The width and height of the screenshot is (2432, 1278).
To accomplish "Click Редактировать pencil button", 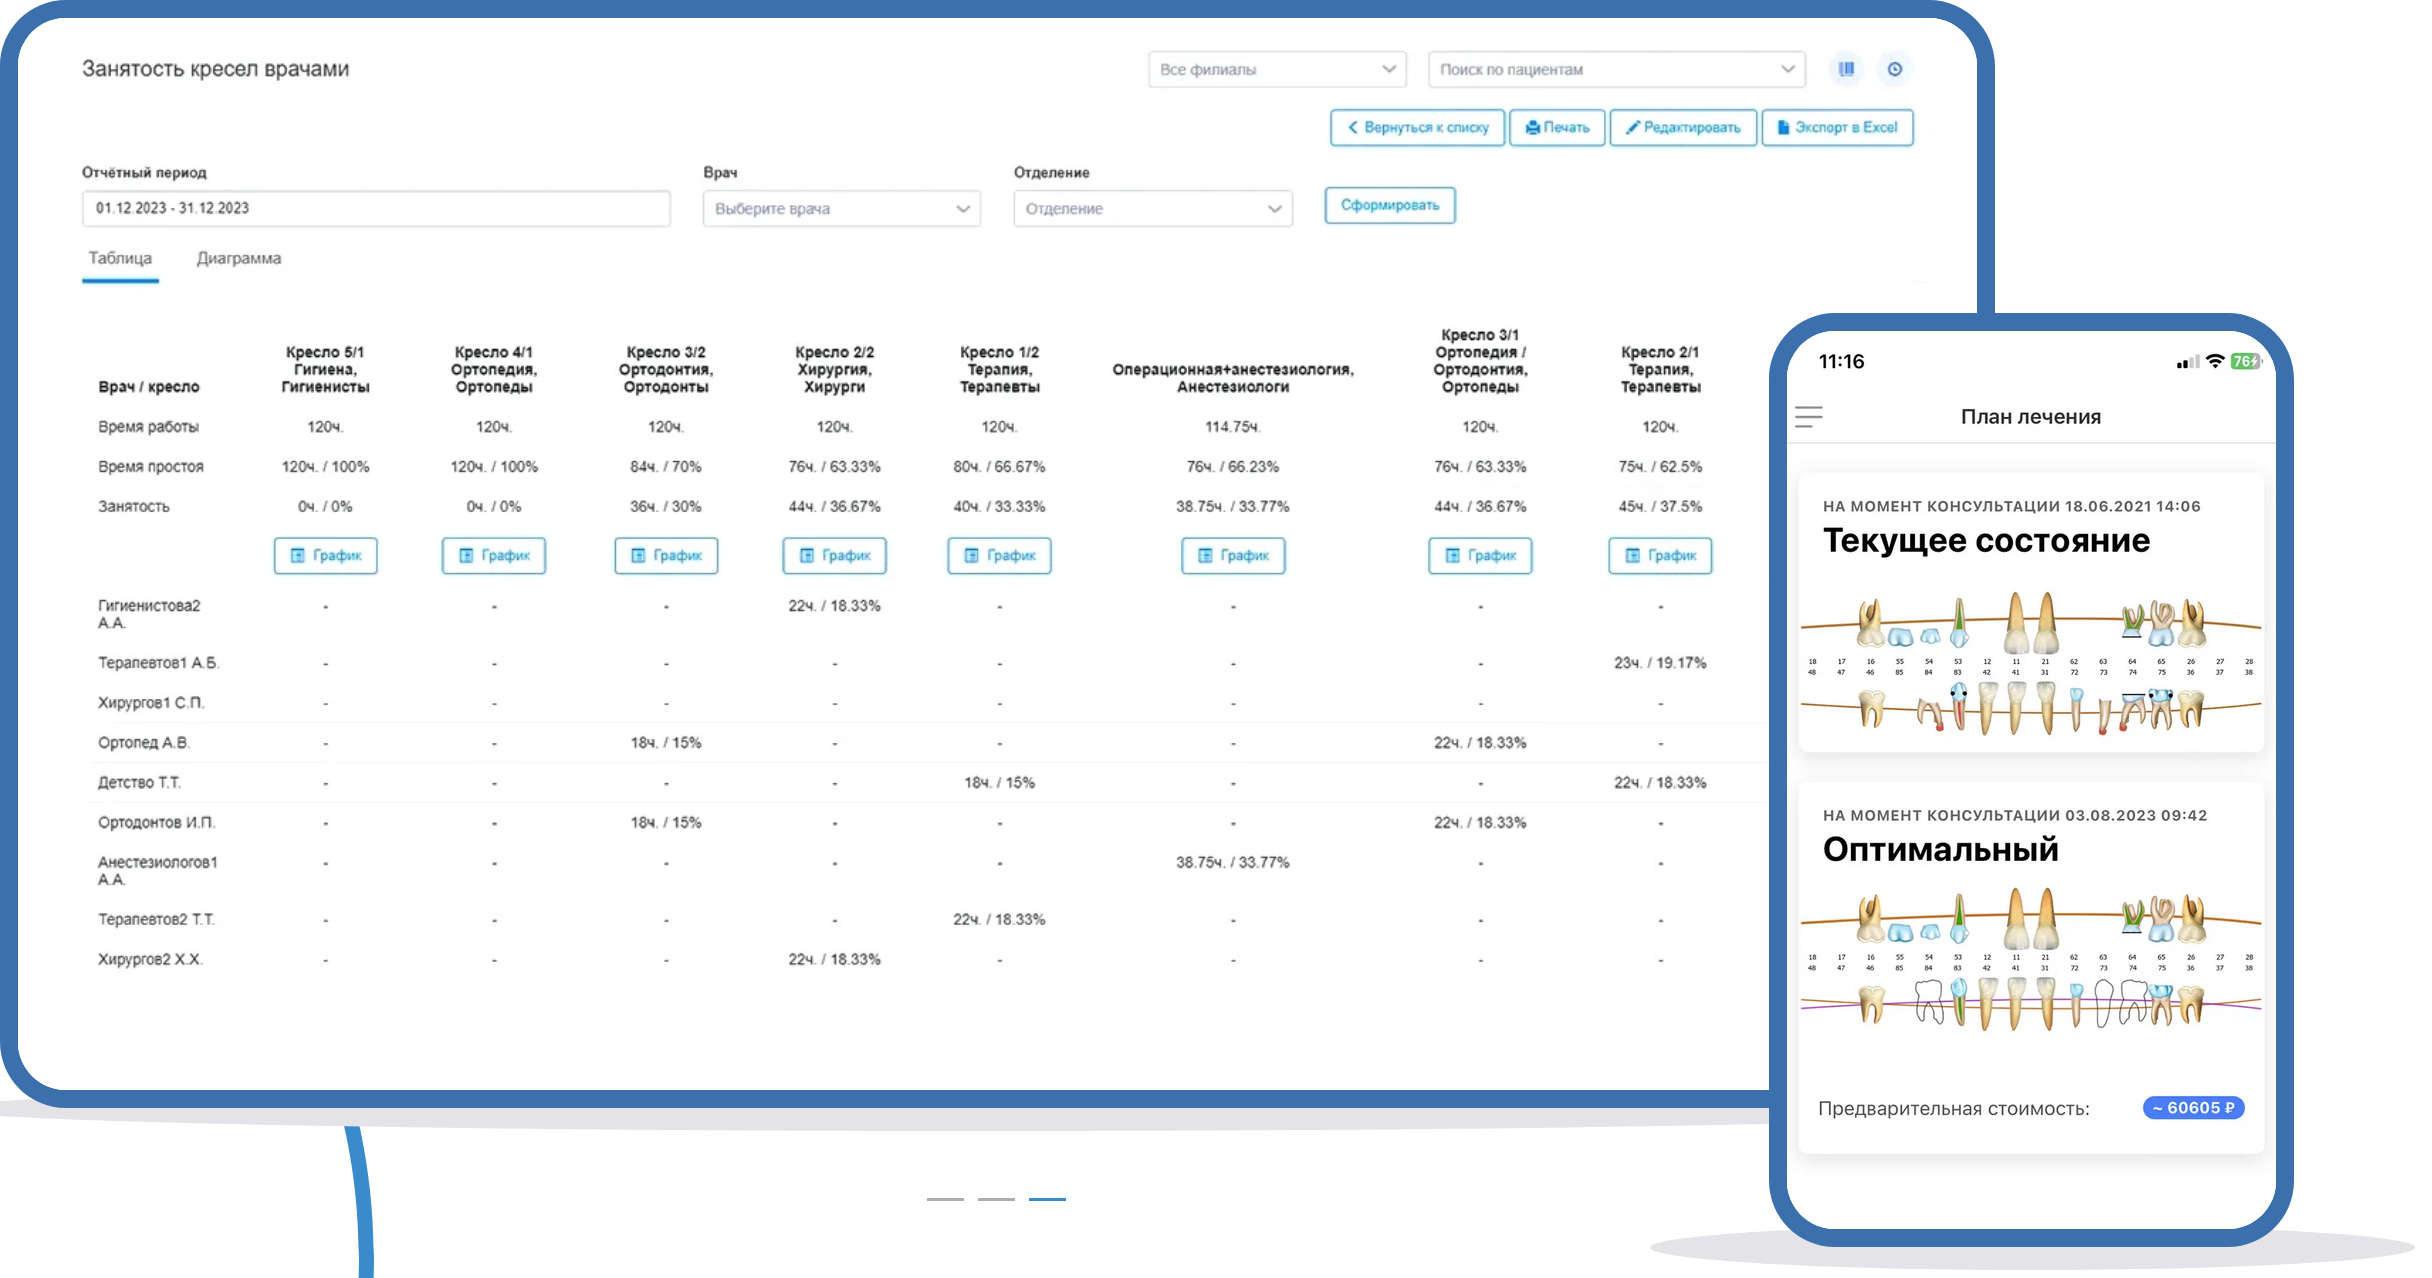I will click(x=1683, y=128).
